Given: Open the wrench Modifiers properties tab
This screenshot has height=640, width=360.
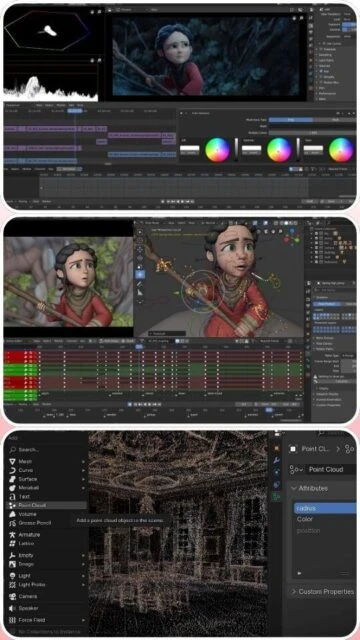Looking at the screenshot, I should pos(277,460).
